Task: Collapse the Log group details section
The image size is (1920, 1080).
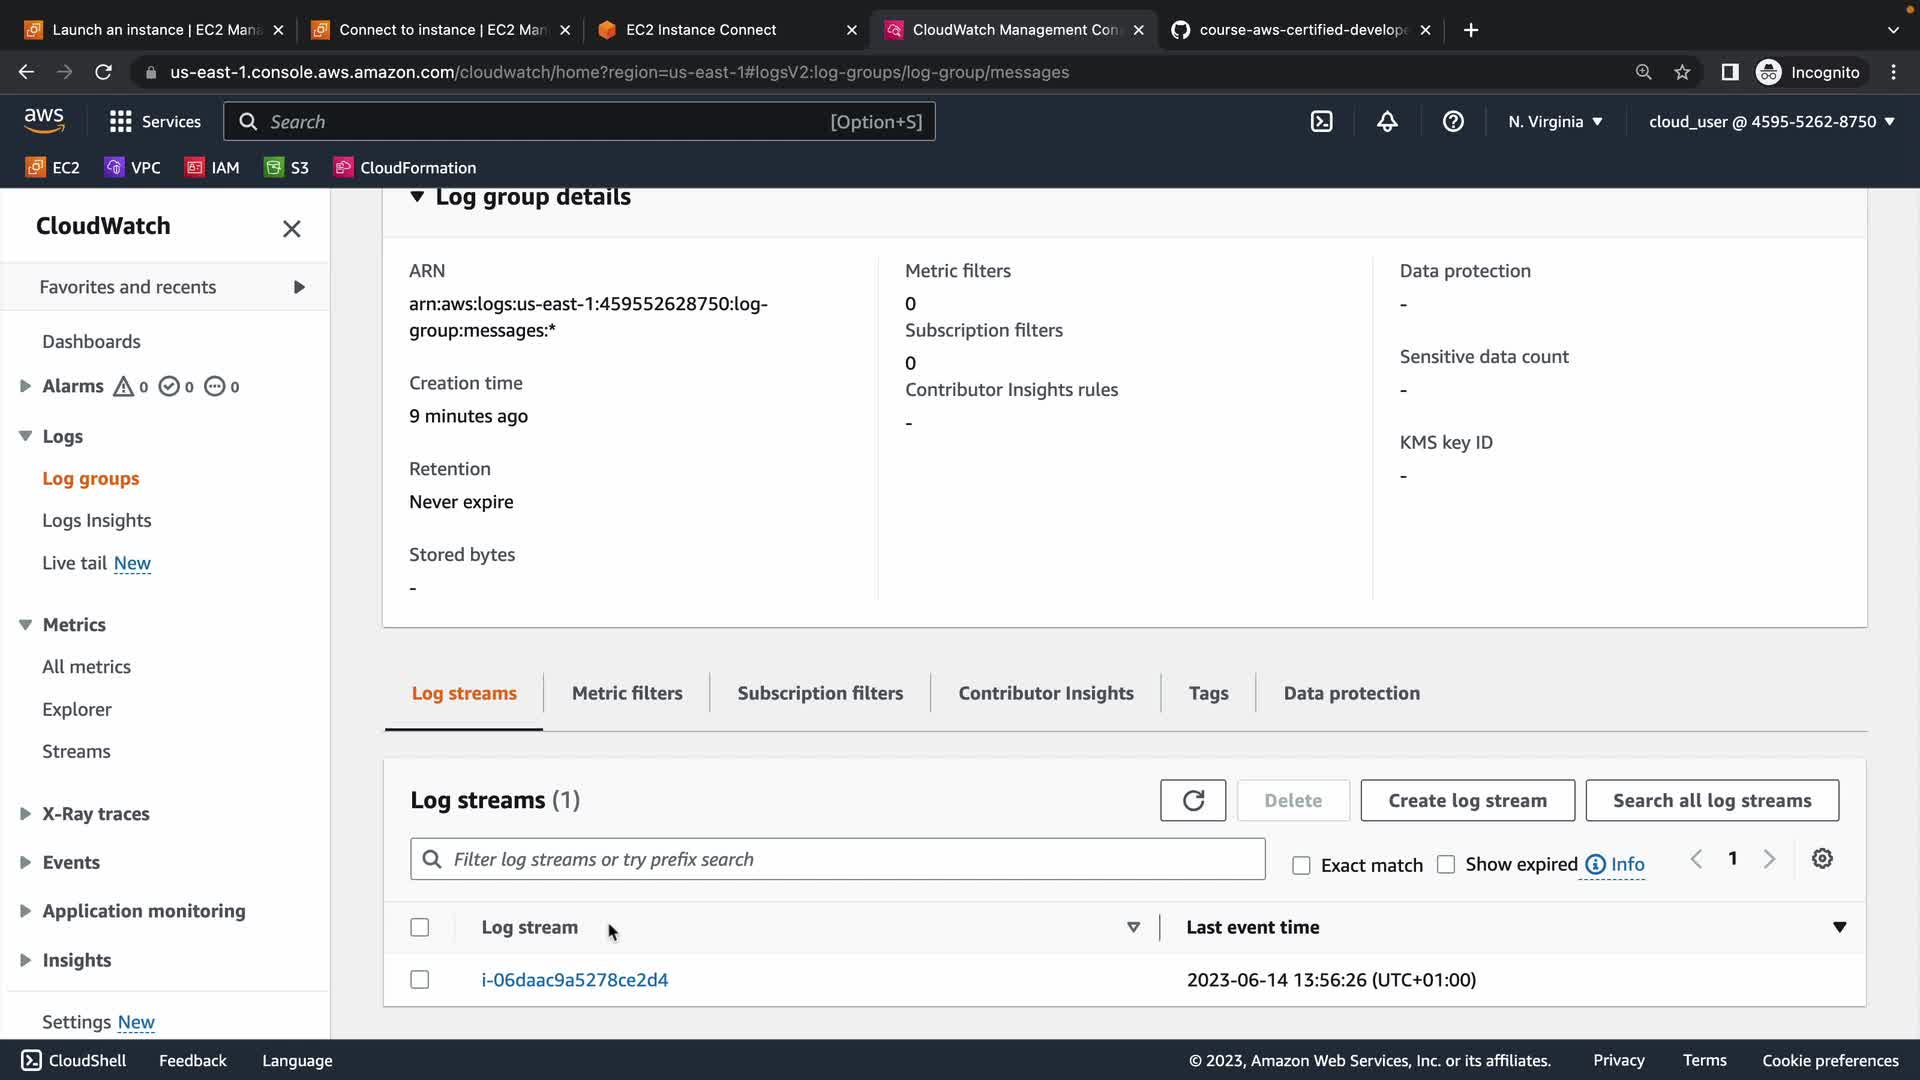Action: click(417, 197)
